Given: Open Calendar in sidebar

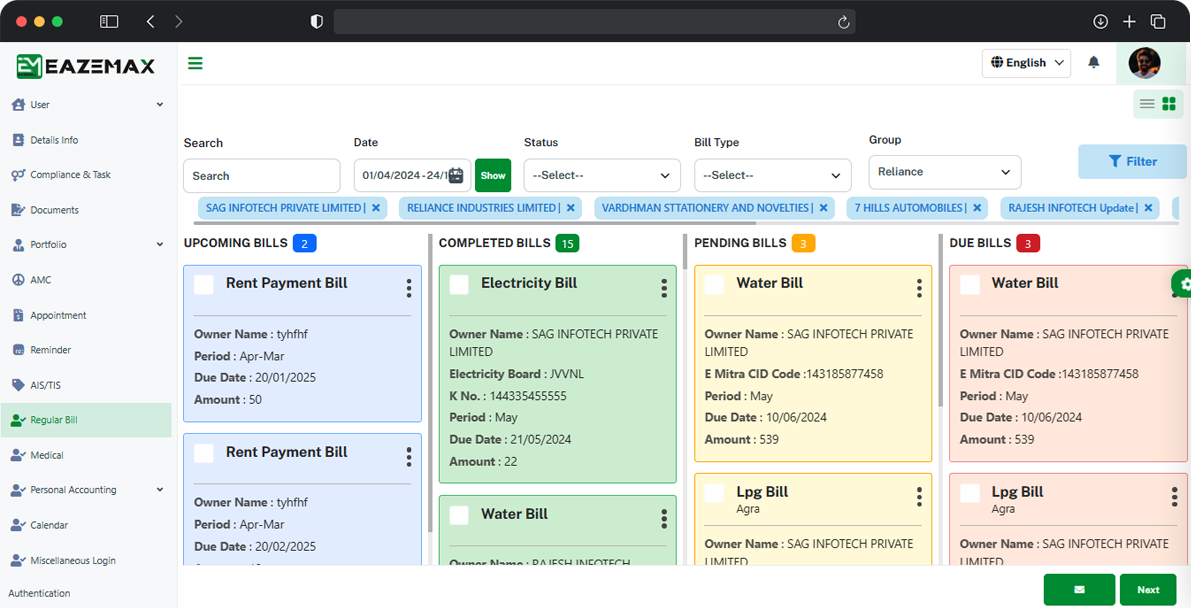Looking at the screenshot, I should coord(86,525).
